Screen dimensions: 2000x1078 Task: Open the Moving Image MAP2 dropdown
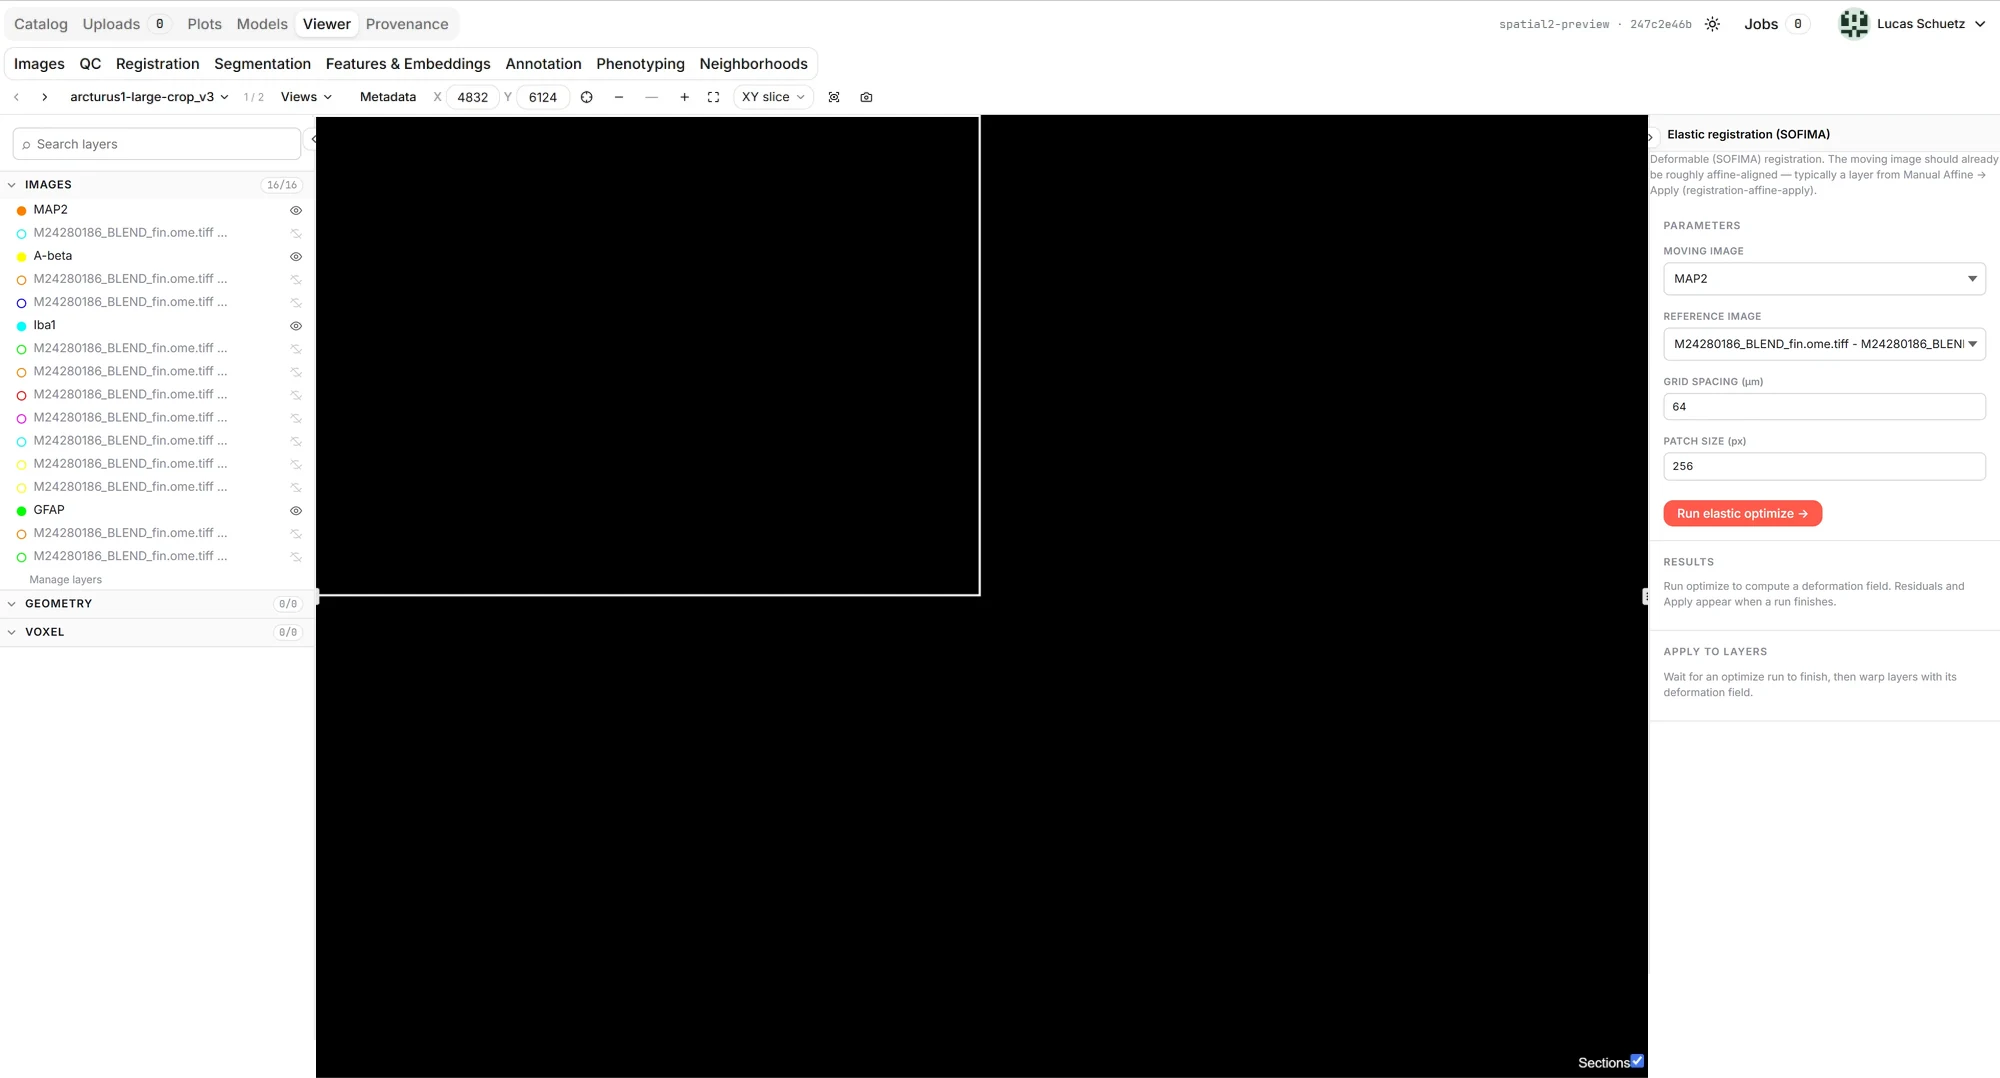(1824, 279)
